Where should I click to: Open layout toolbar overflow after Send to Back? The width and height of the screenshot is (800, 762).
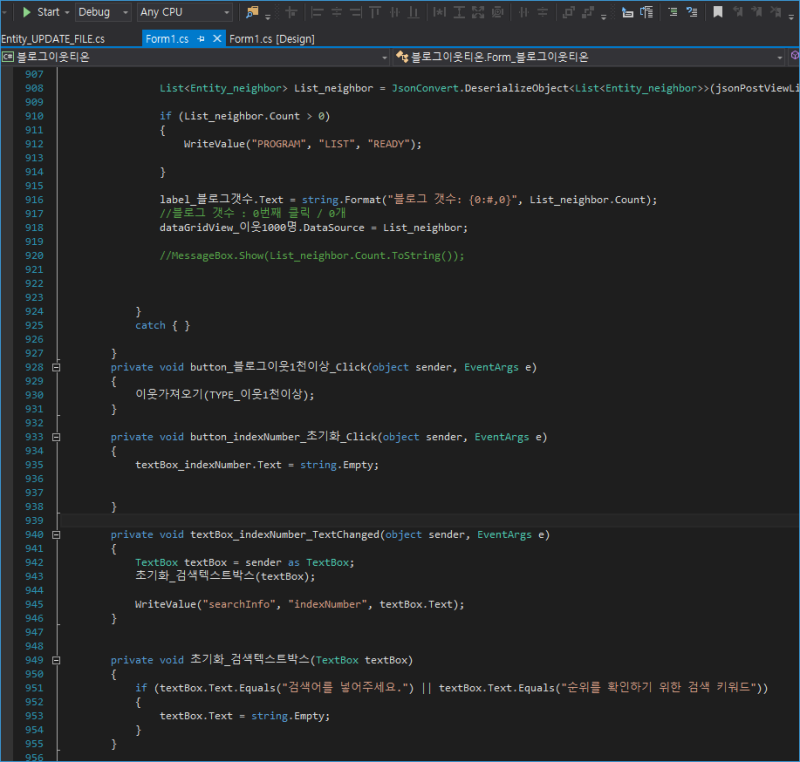604,17
